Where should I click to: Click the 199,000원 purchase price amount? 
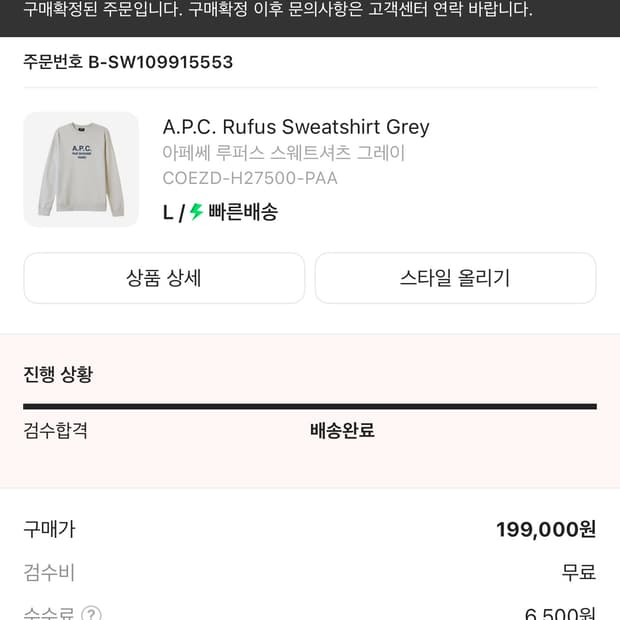tap(546, 529)
